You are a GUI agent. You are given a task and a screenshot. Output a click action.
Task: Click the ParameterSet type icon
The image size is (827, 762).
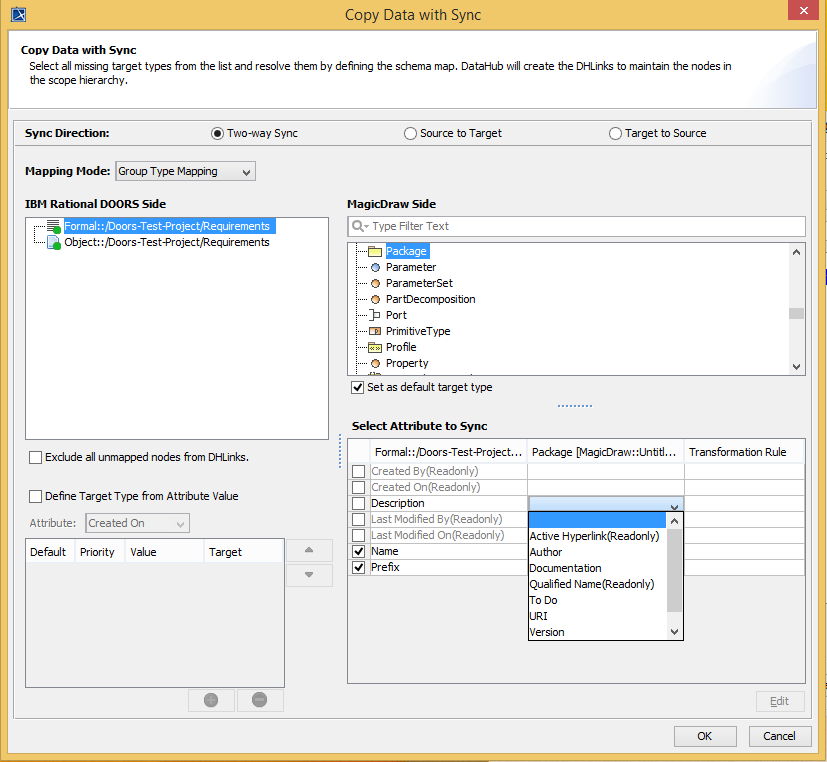click(x=375, y=284)
